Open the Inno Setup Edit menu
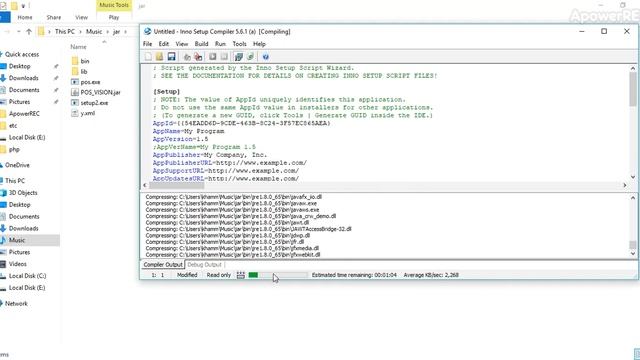Image resolution: width=640 pixels, height=360 pixels. pyautogui.click(x=164, y=44)
